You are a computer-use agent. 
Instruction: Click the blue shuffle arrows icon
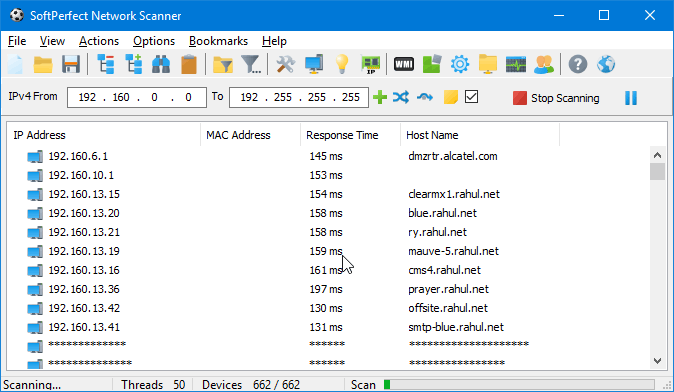coord(401,97)
